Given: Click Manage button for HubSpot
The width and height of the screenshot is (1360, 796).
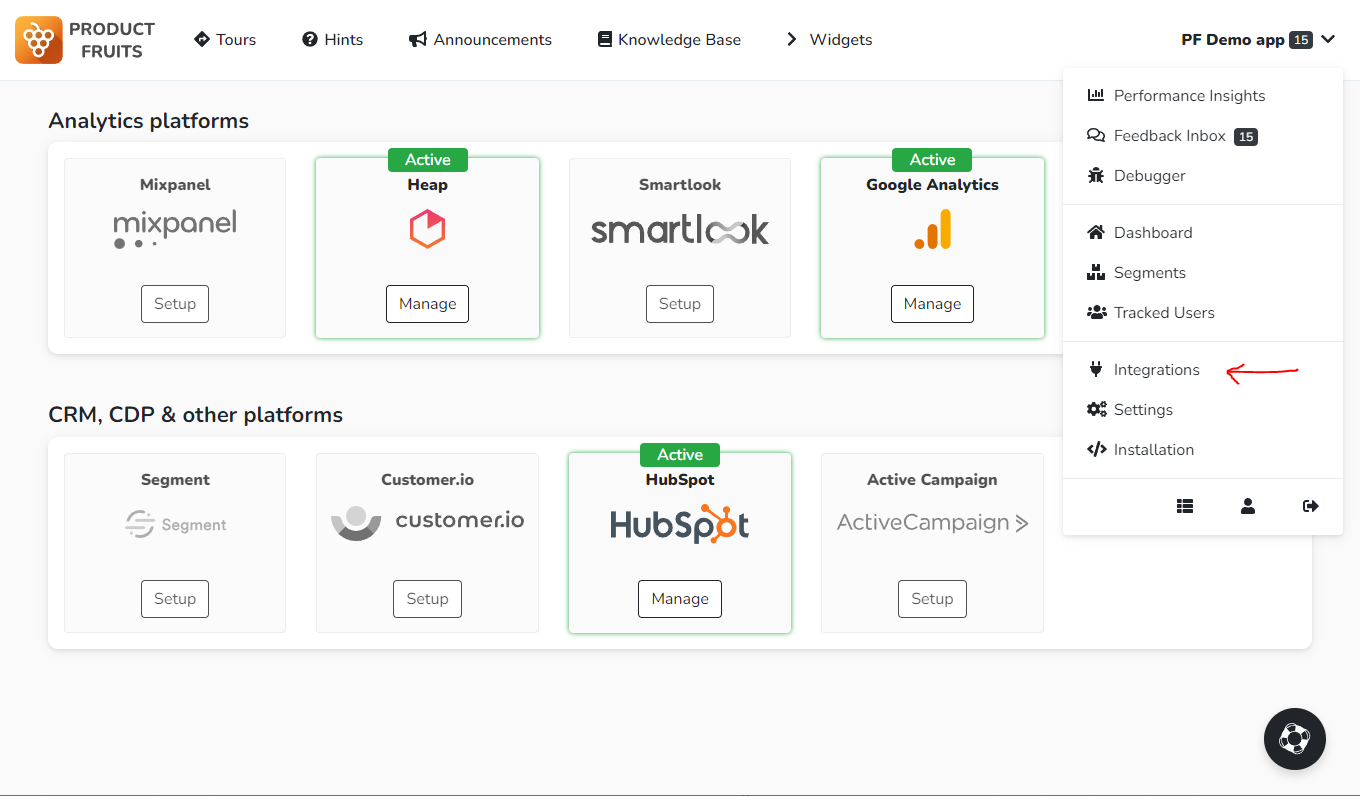Looking at the screenshot, I should pos(680,599).
